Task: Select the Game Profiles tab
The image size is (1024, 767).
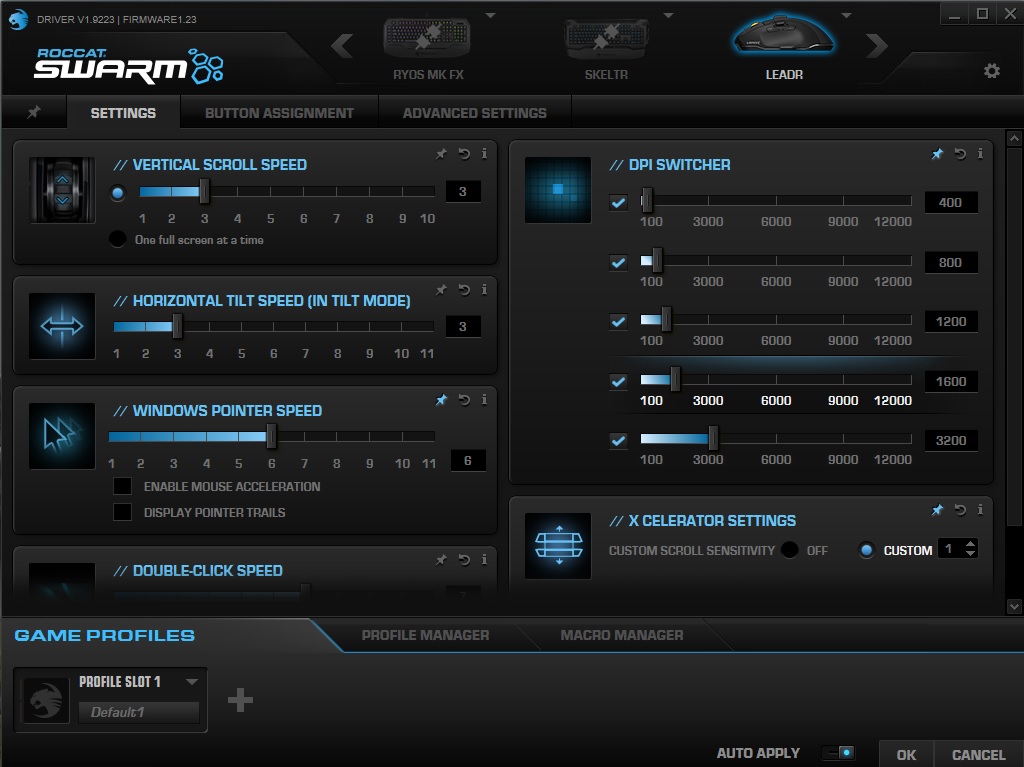Action: tap(104, 635)
